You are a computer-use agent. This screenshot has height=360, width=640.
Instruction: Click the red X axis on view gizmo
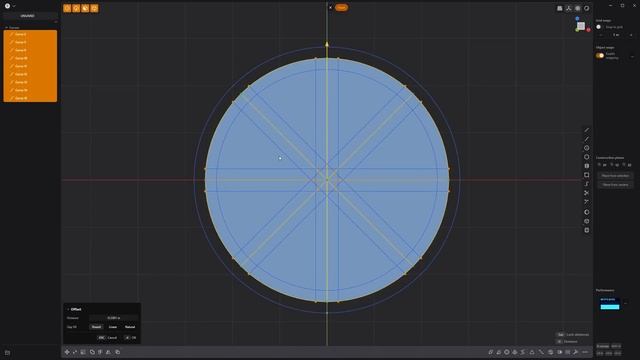(589, 30)
